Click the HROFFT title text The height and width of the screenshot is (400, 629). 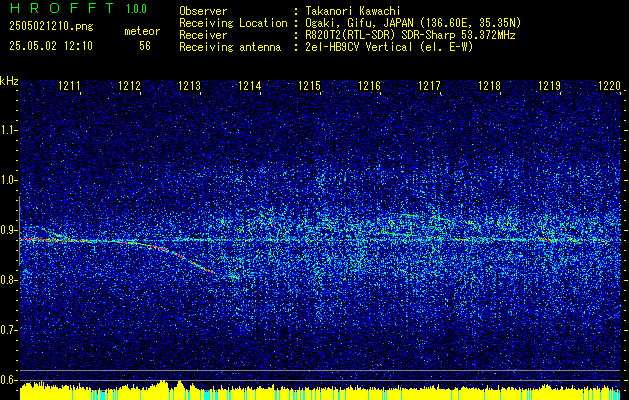tap(62, 8)
